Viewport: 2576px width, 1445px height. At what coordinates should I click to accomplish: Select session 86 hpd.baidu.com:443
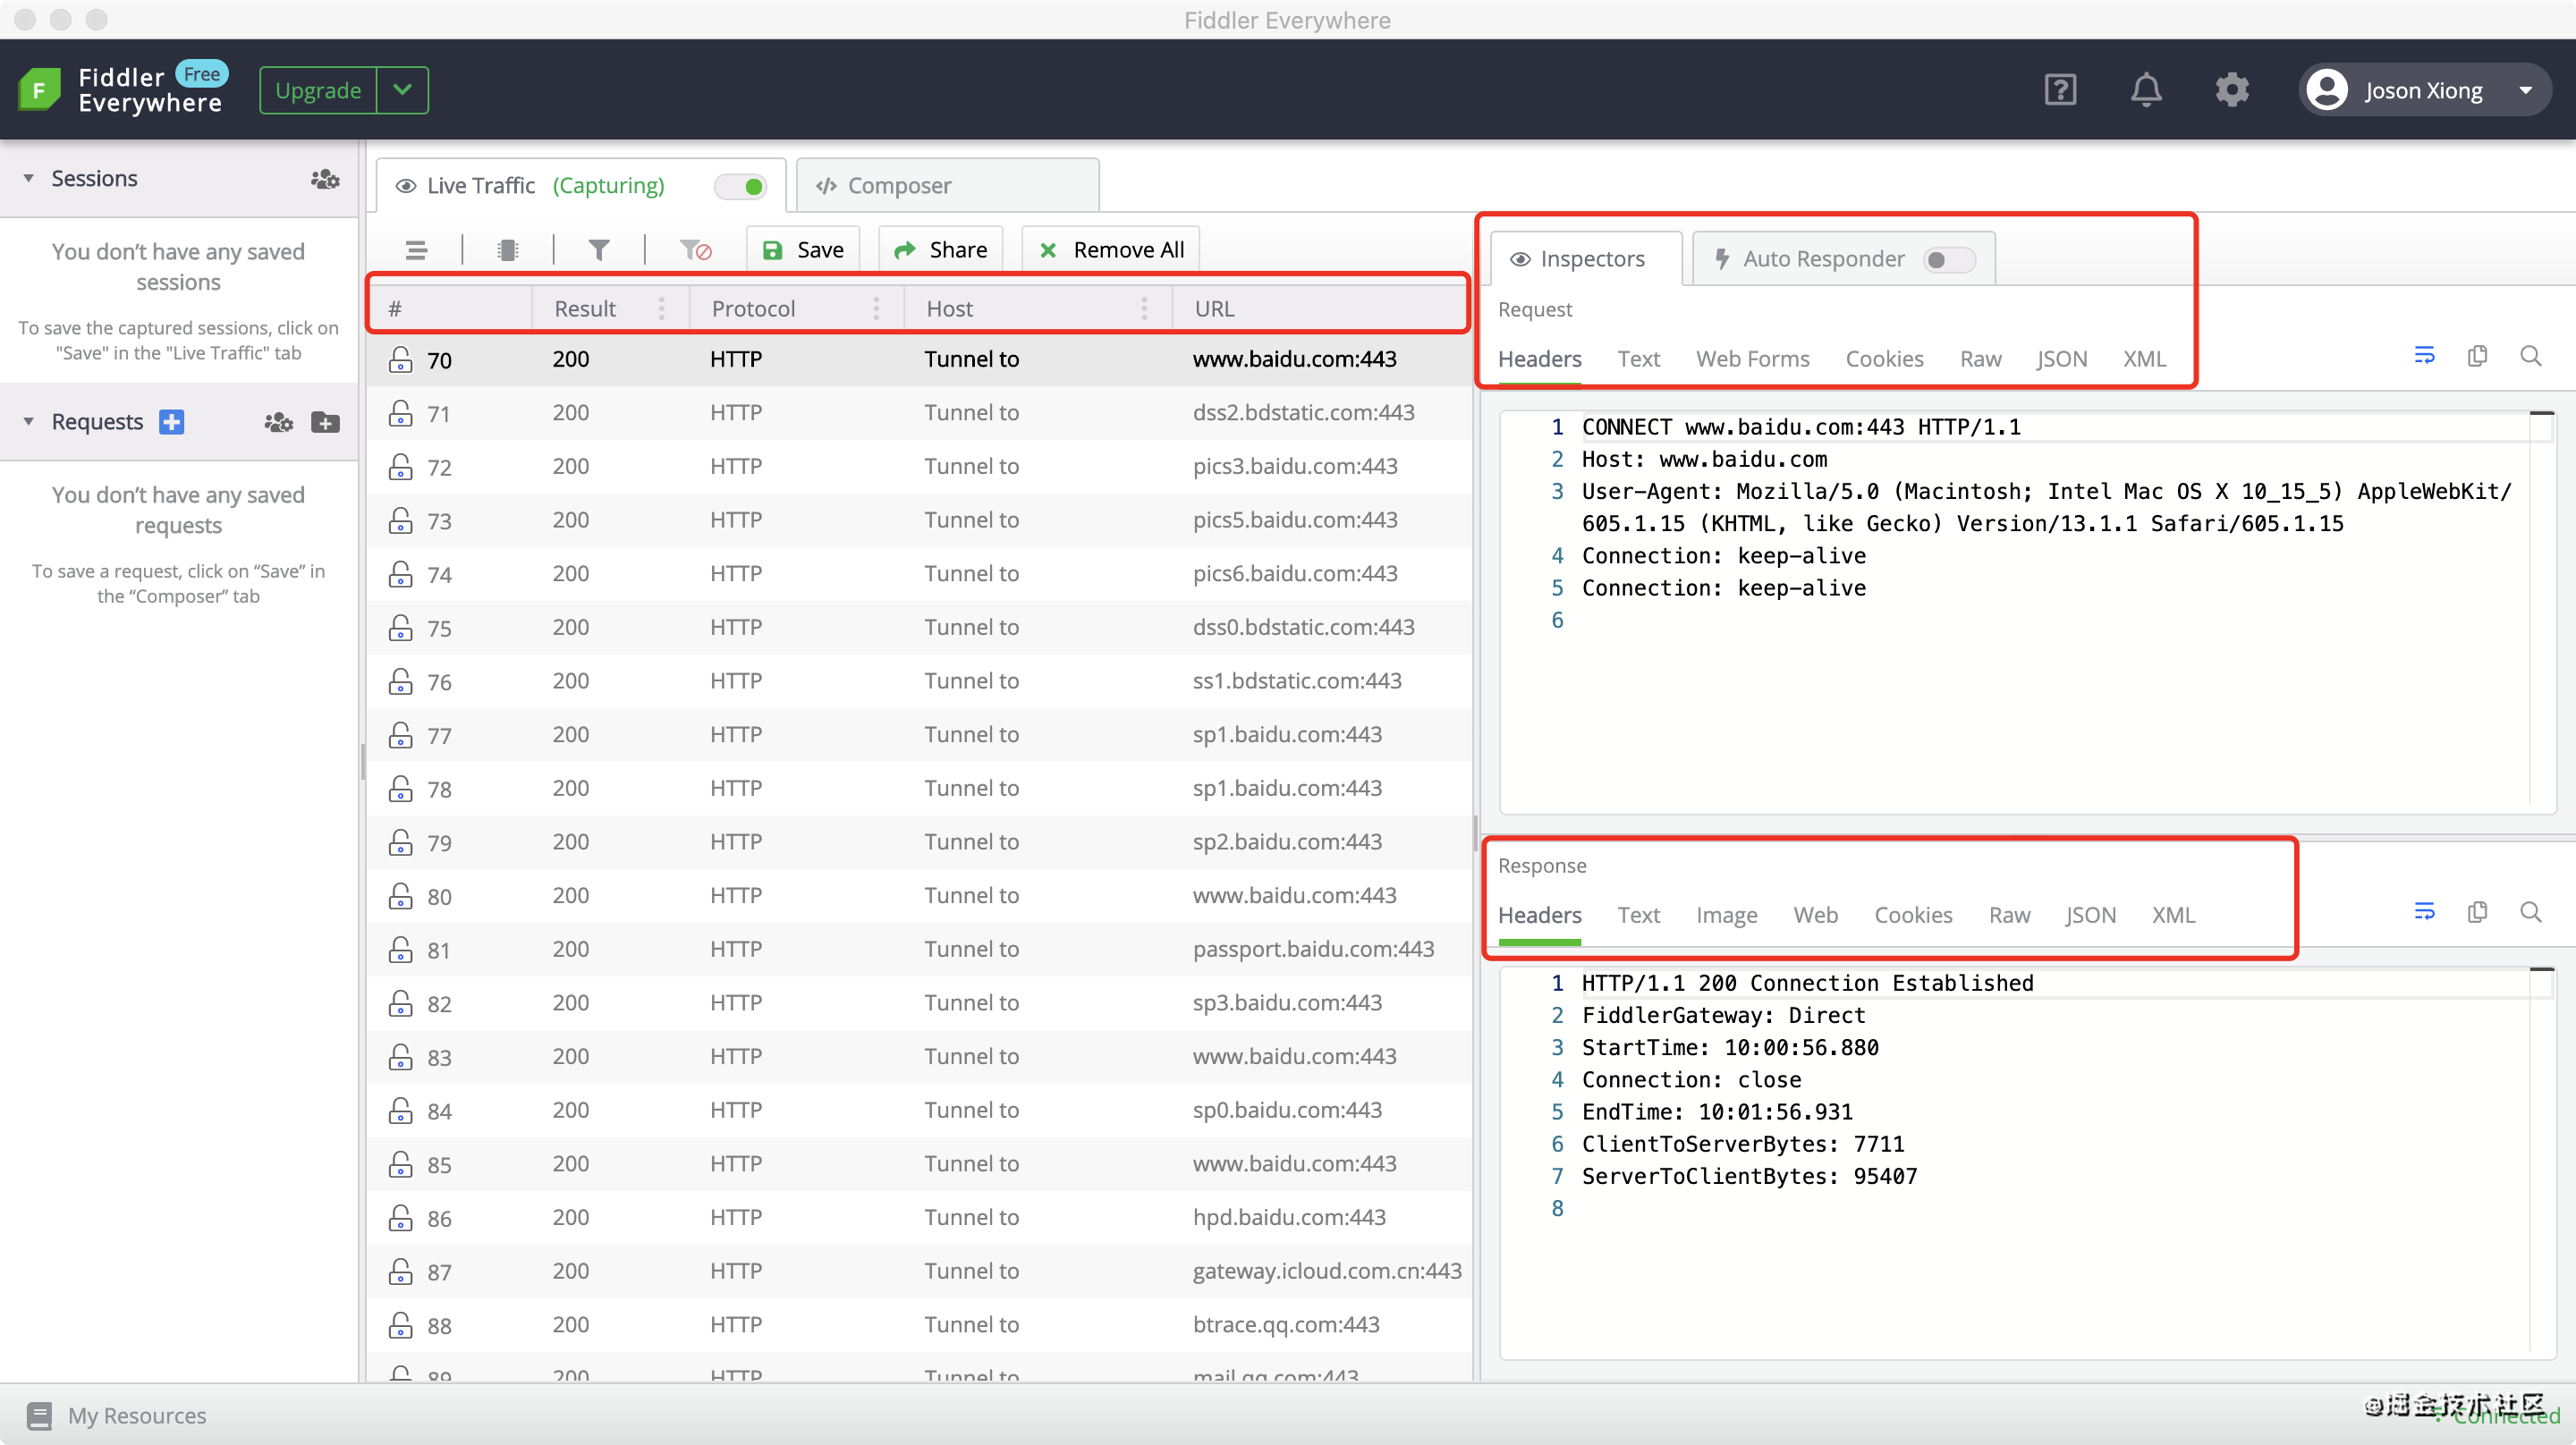pyautogui.click(x=919, y=1217)
